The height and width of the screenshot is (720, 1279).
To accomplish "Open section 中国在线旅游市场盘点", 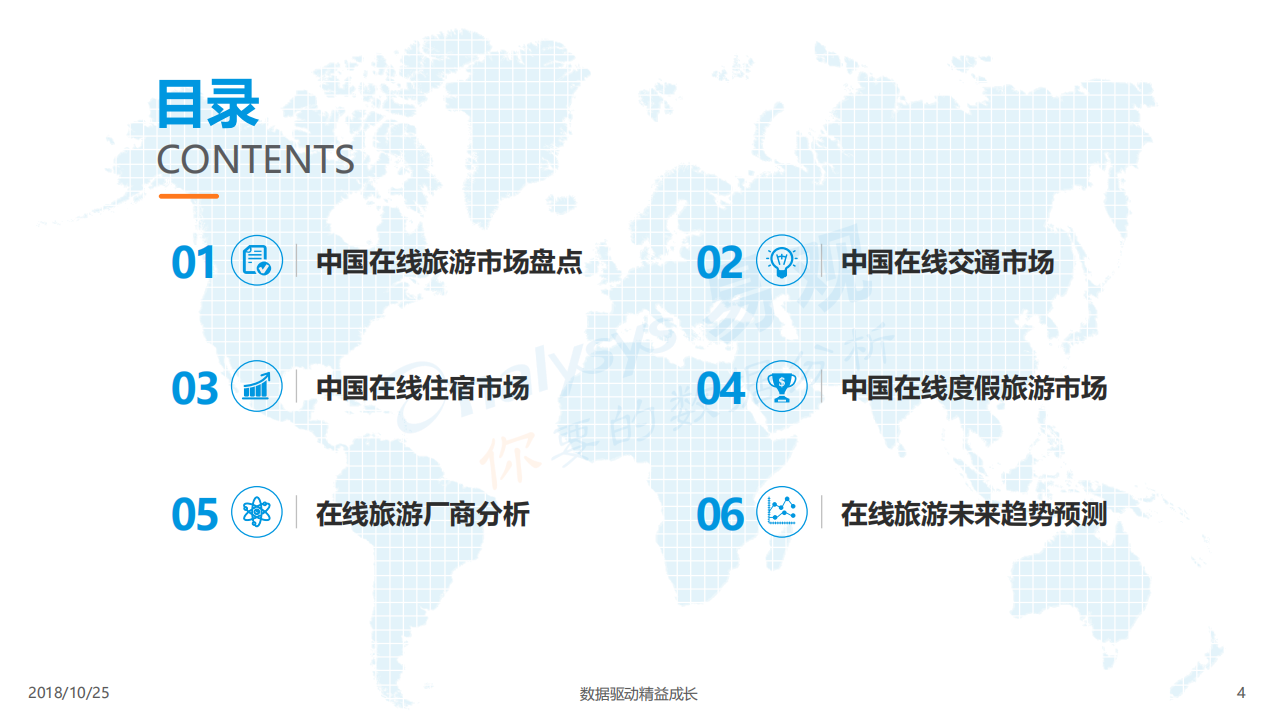I will coord(449,262).
